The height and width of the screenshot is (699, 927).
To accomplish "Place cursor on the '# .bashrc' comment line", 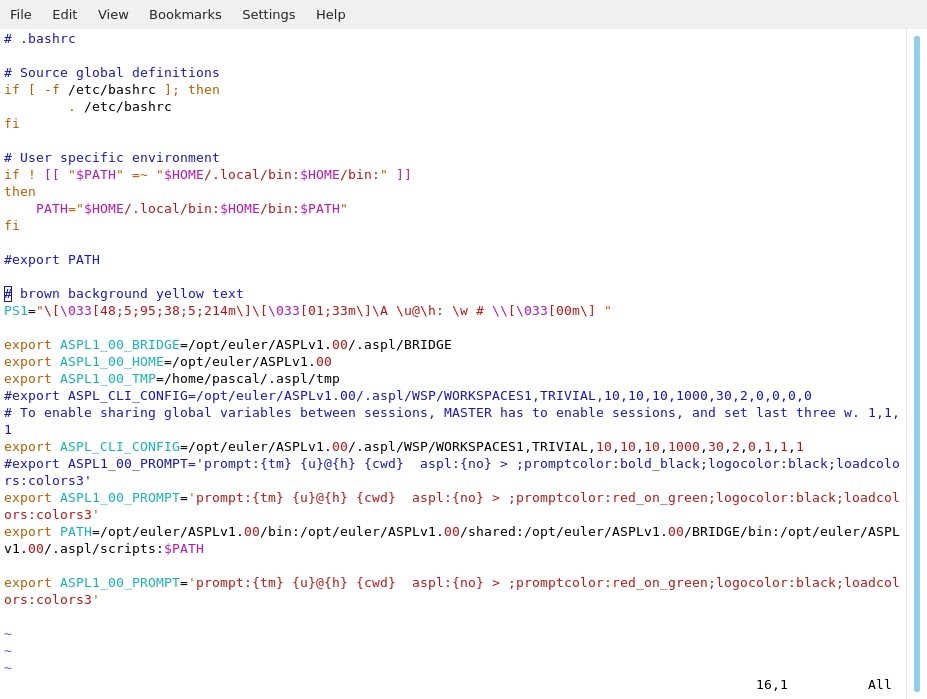I will 40,39.
